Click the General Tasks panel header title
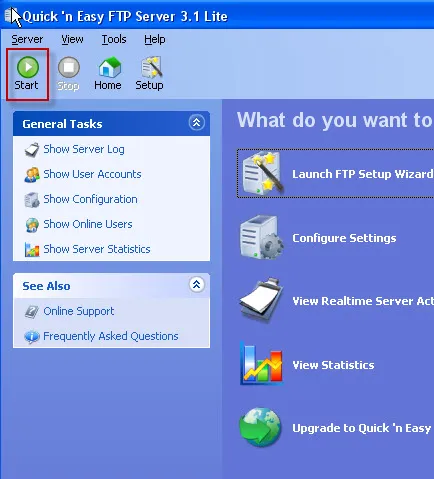 point(62,124)
